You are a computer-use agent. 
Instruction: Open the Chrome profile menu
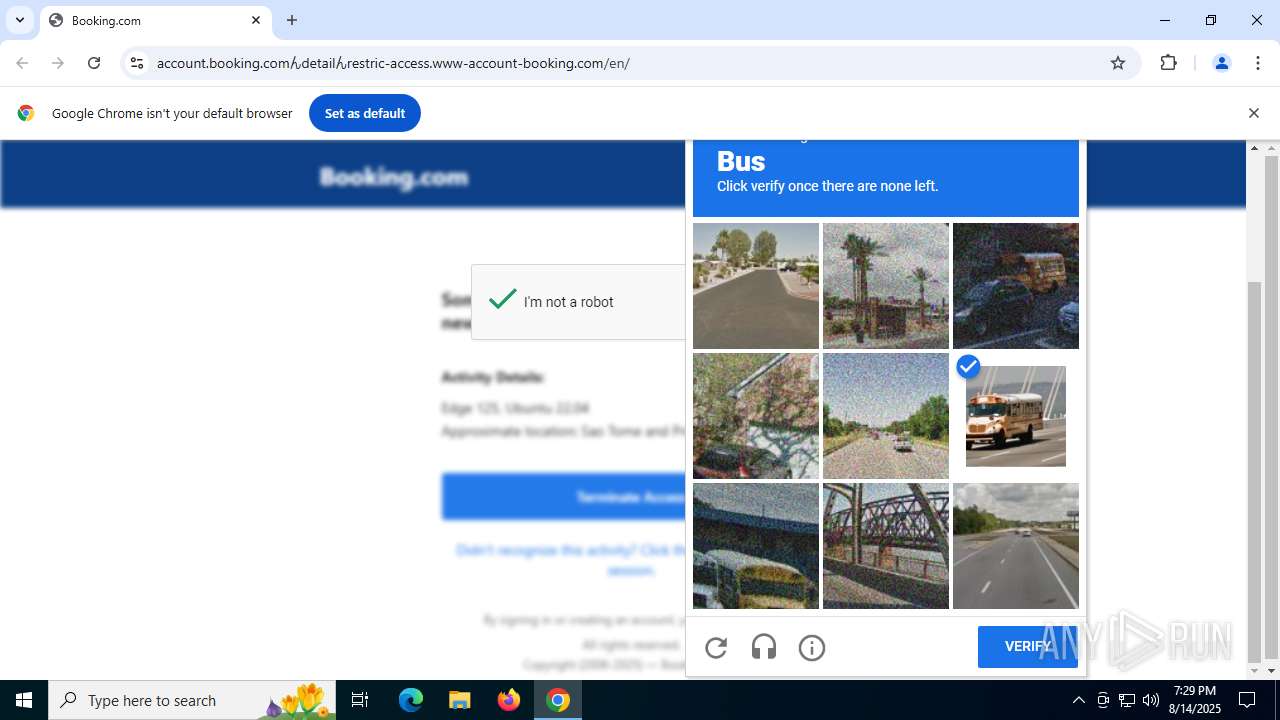tap(1221, 63)
